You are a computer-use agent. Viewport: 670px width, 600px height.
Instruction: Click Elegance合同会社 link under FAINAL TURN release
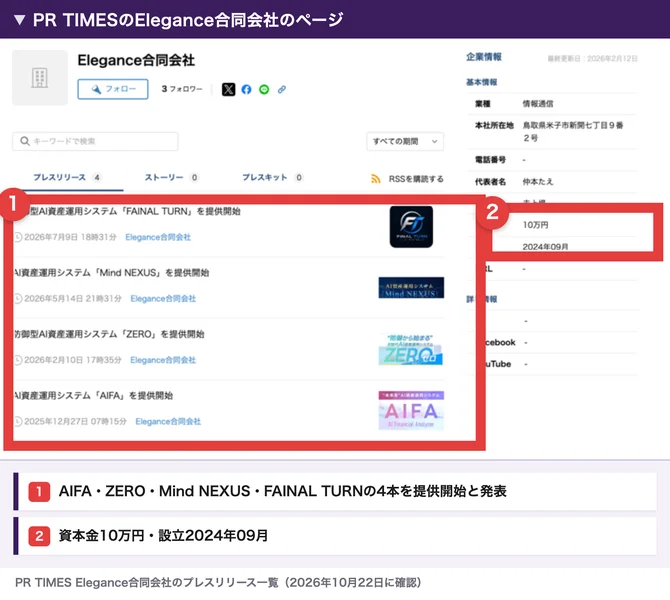tap(158, 237)
